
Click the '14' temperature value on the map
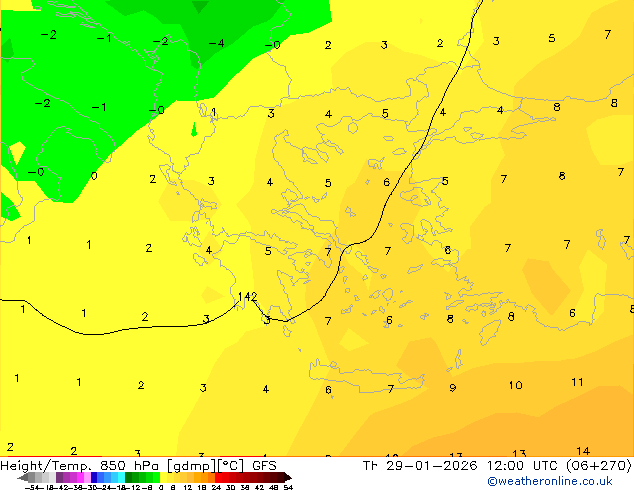[x=583, y=451]
